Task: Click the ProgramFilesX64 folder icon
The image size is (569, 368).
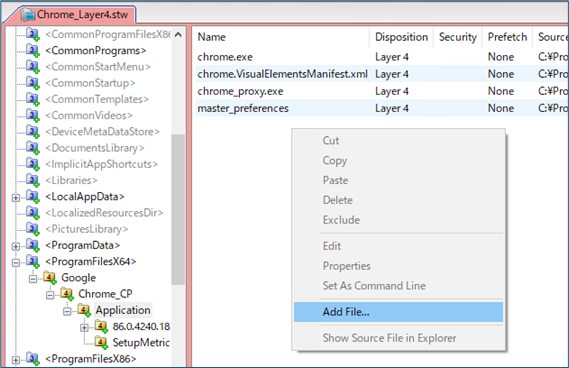Action: (x=33, y=262)
